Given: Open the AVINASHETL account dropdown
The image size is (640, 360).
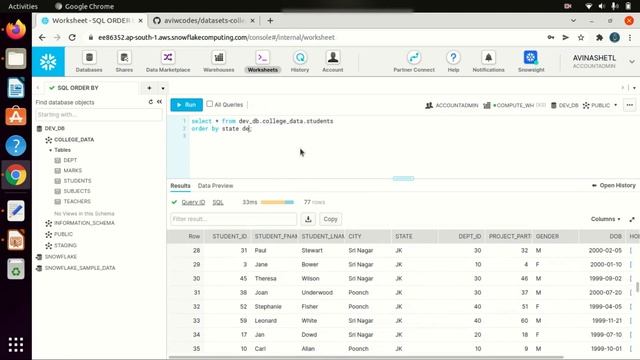Looking at the screenshot, I should pos(632,62).
